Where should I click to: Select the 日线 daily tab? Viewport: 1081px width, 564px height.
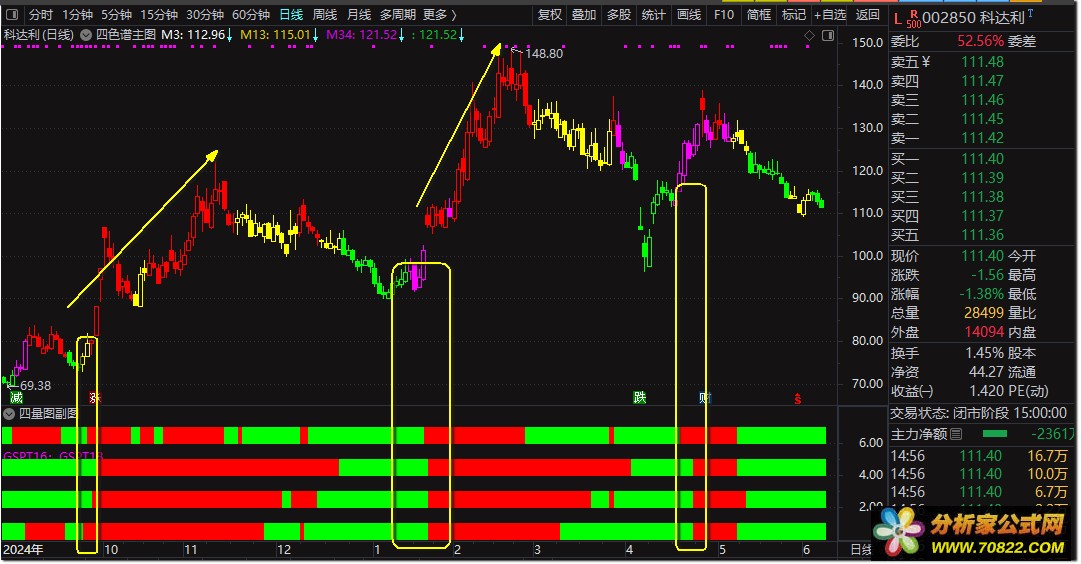pyautogui.click(x=291, y=14)
